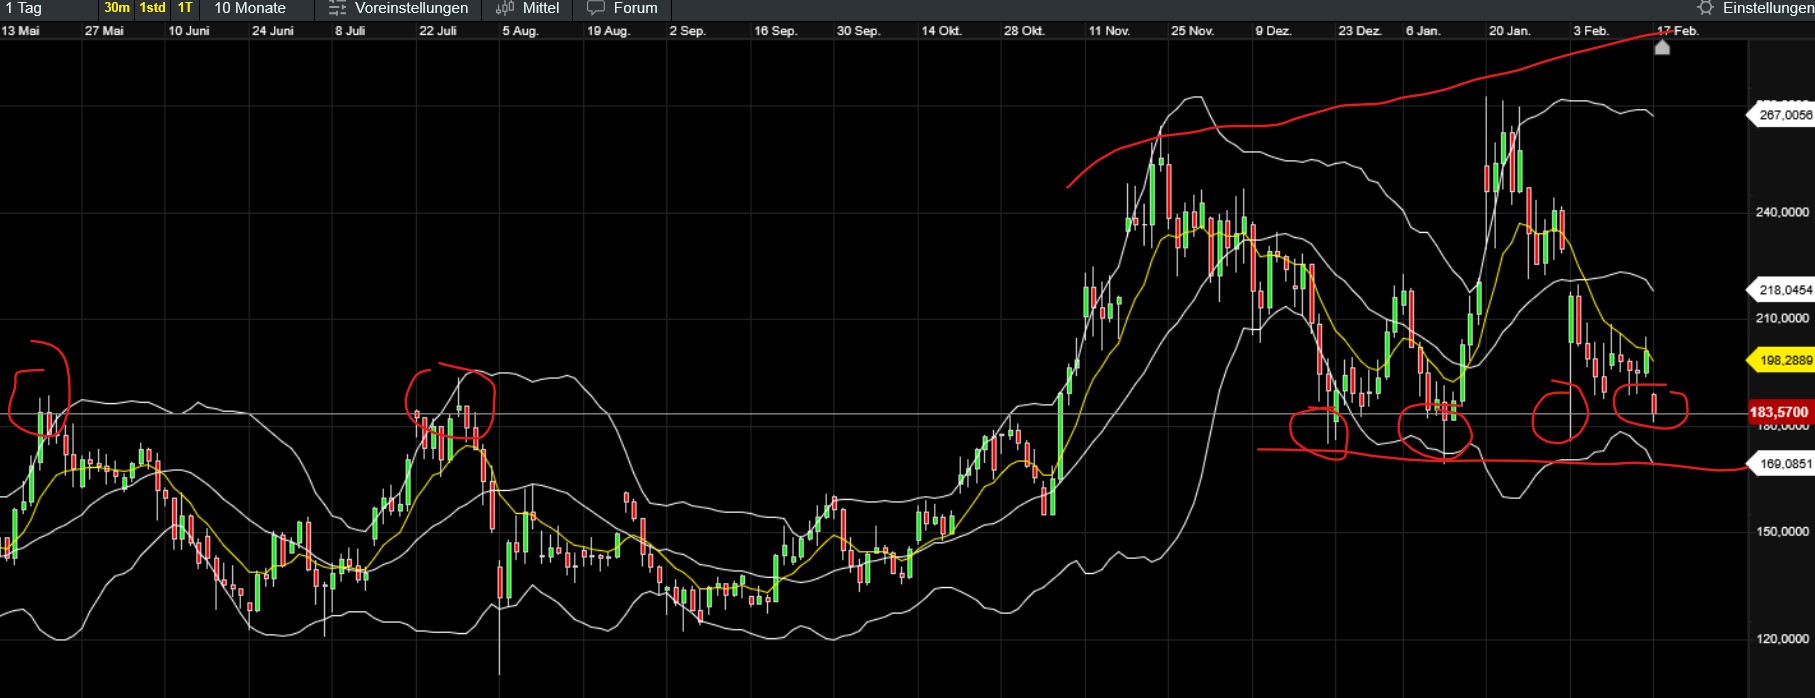Click the '30 Sep.' date label
The width and height of the screenshot is (1815, 698).
point(858,31)
